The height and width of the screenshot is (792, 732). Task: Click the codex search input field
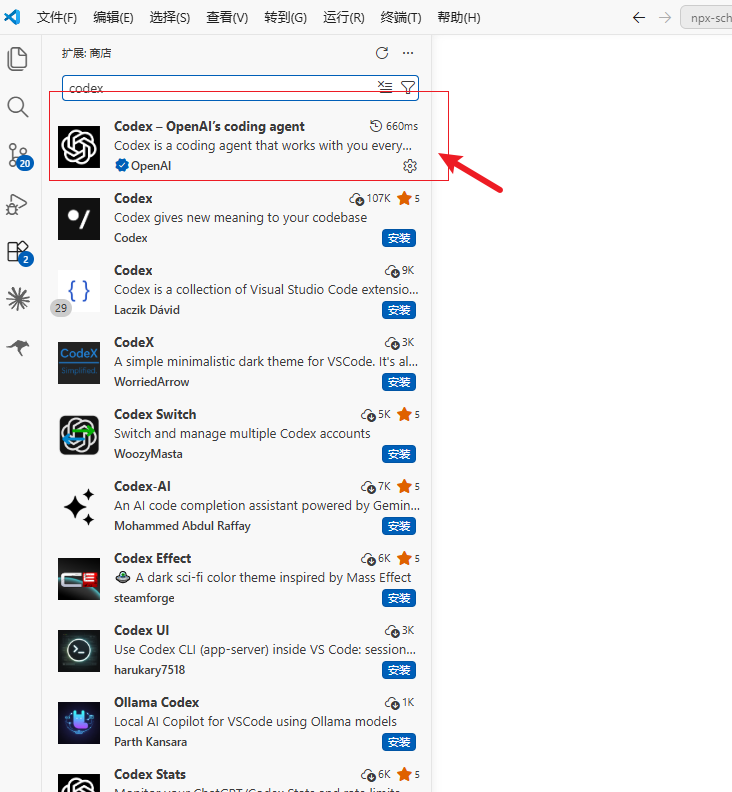222,88
